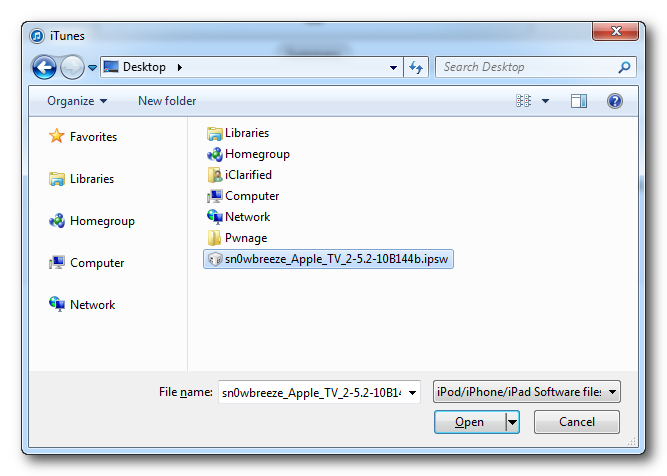Open help with the question mark icon

point(615,101)
